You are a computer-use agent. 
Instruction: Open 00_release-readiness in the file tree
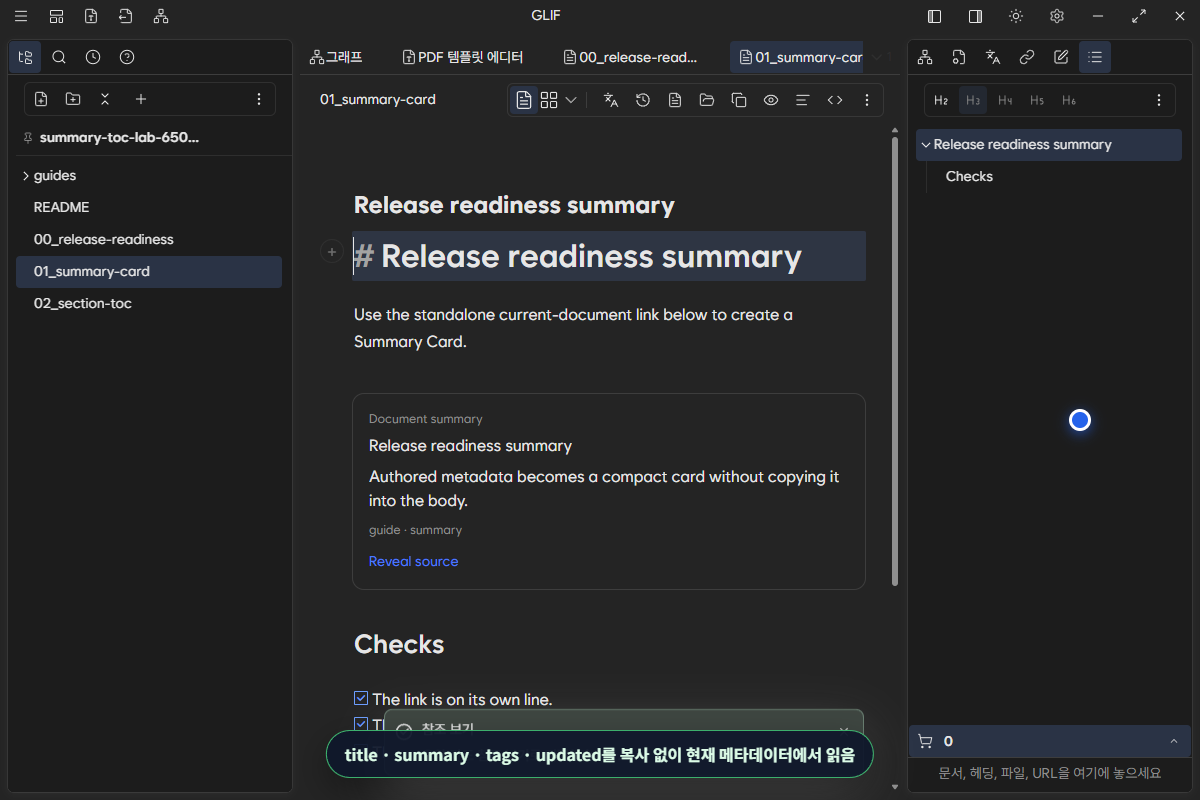(149, 239)
